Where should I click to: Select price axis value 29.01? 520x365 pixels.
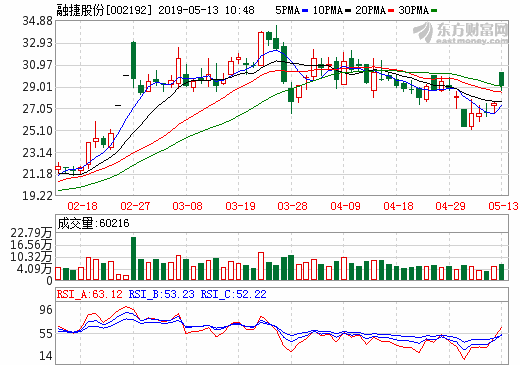click(x=37, y=87)
